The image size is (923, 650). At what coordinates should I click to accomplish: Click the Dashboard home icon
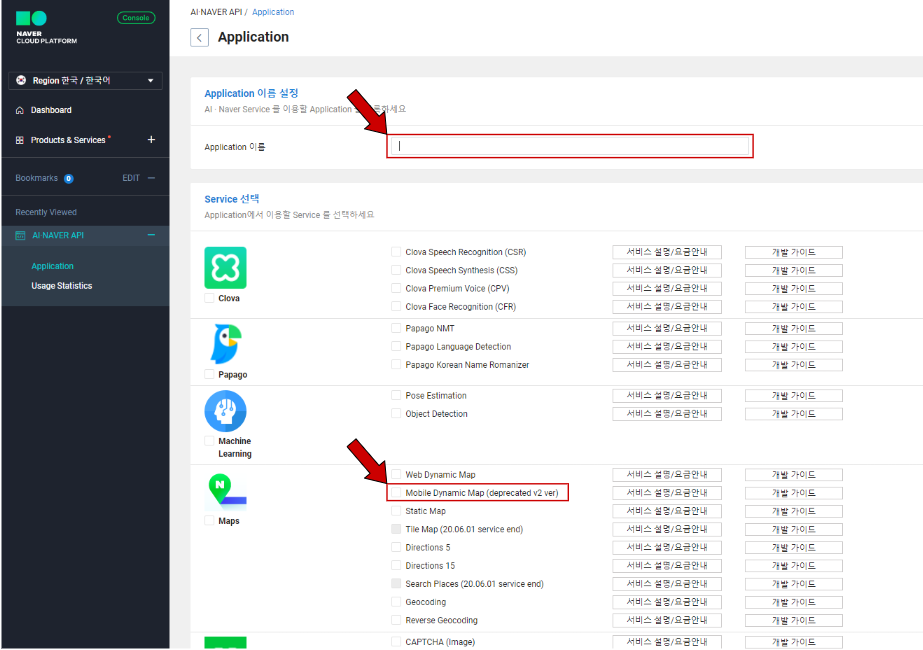click(x=20, y=110)
